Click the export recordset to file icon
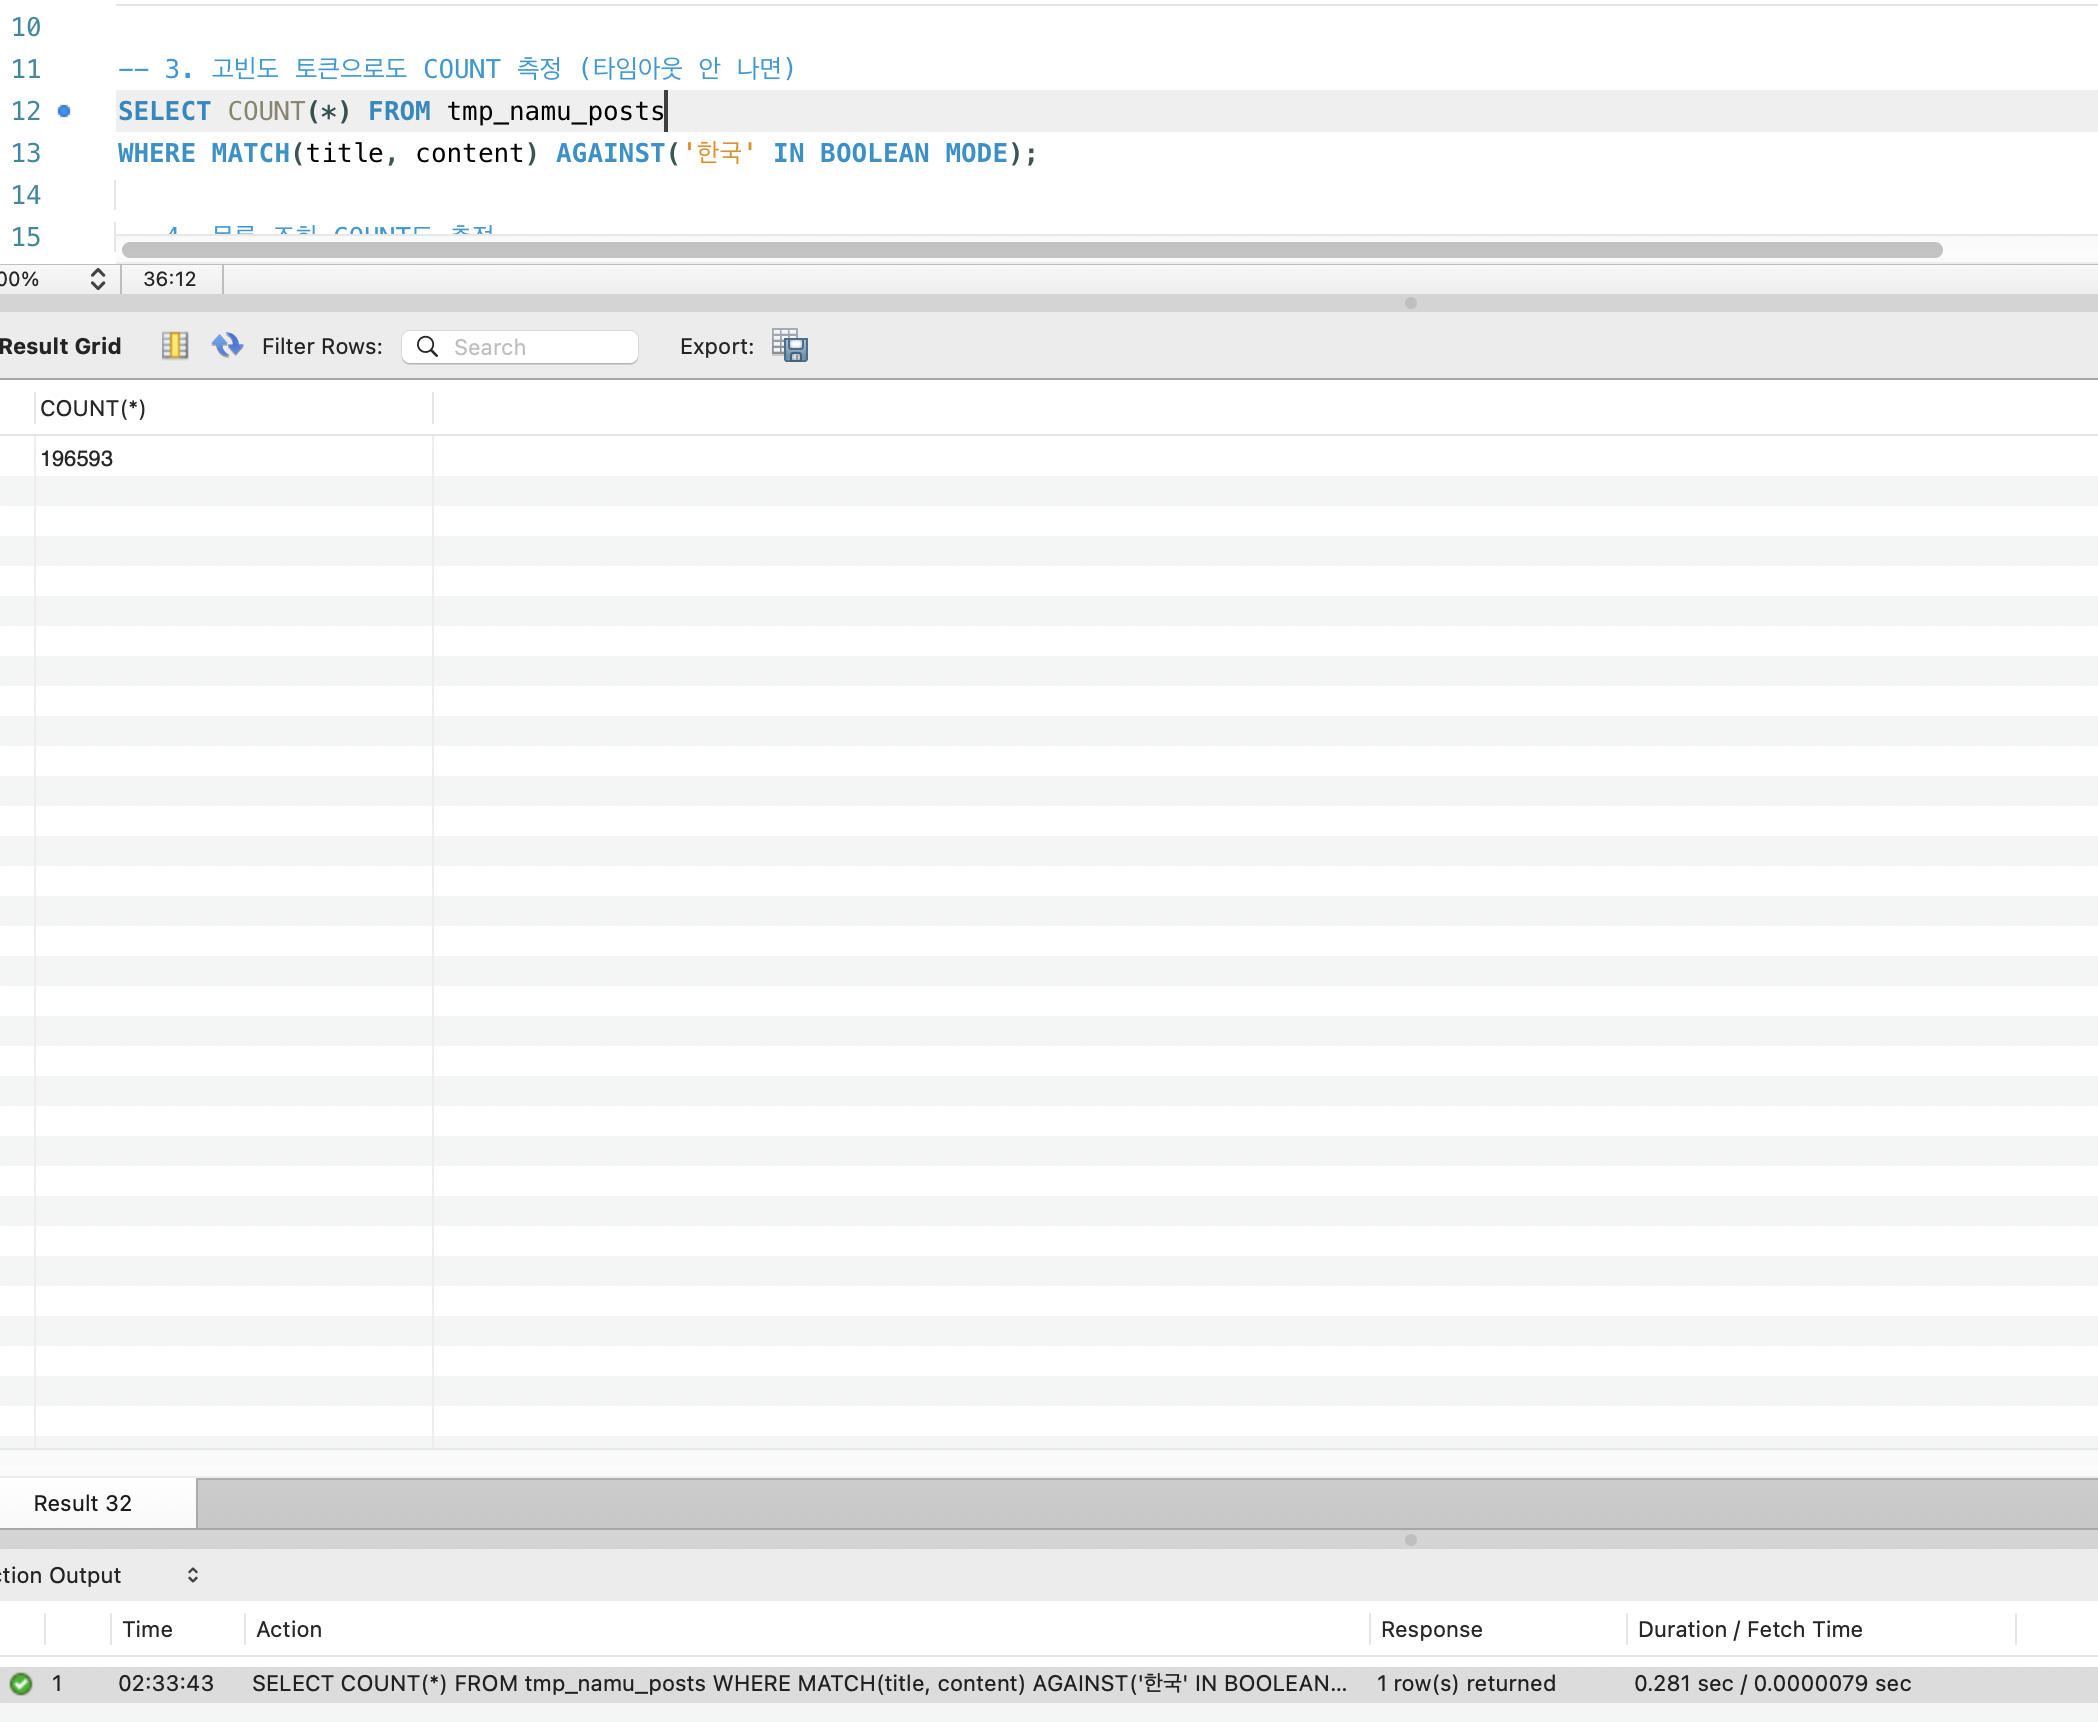2098x1722 pixels. [789, 346]
